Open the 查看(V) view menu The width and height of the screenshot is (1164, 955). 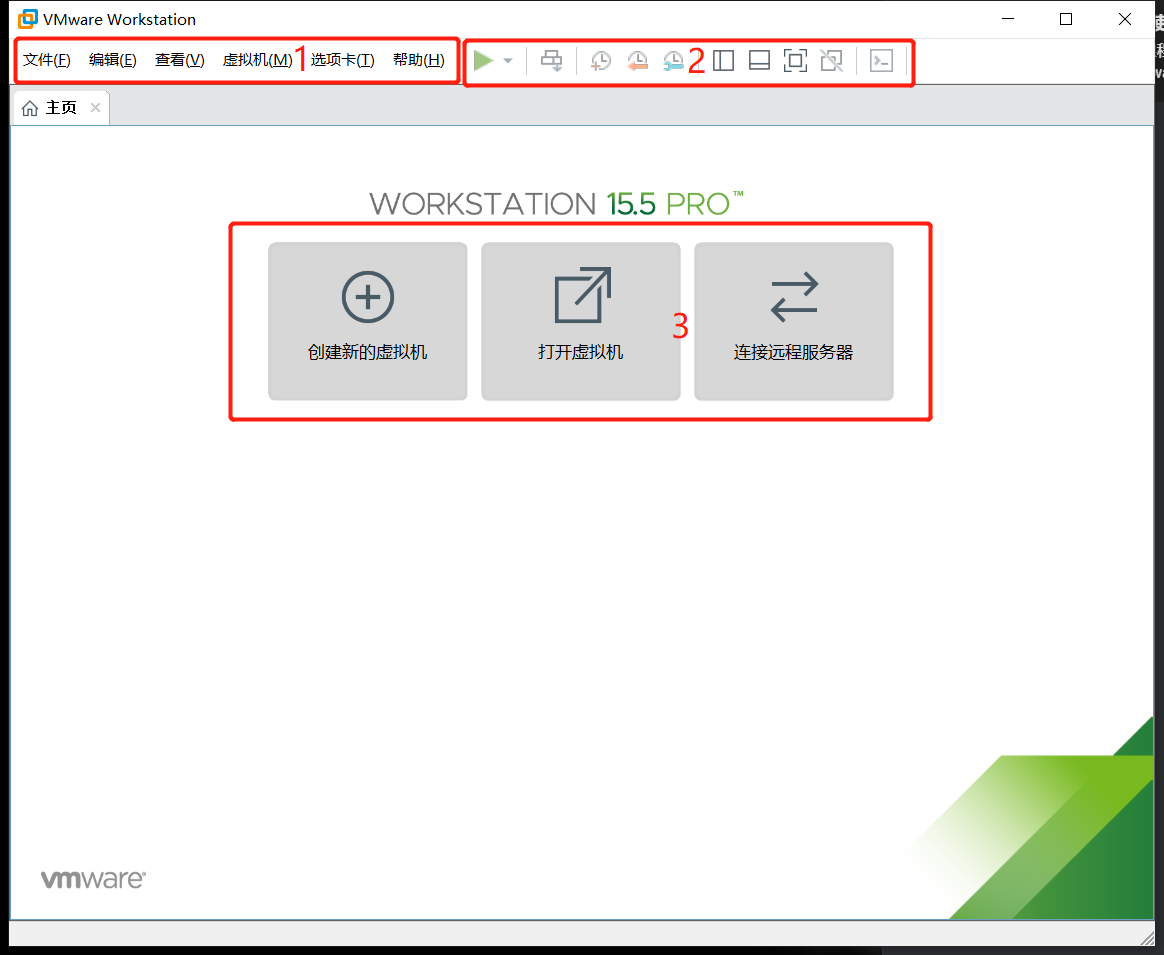pyautogui.click(x=179, y=60)
